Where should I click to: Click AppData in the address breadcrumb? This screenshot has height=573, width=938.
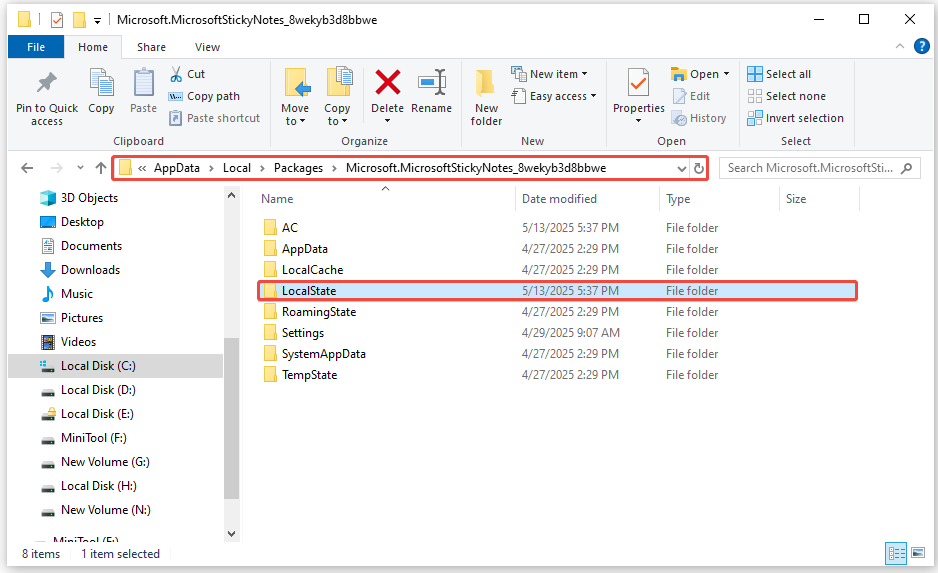[176, 168]
